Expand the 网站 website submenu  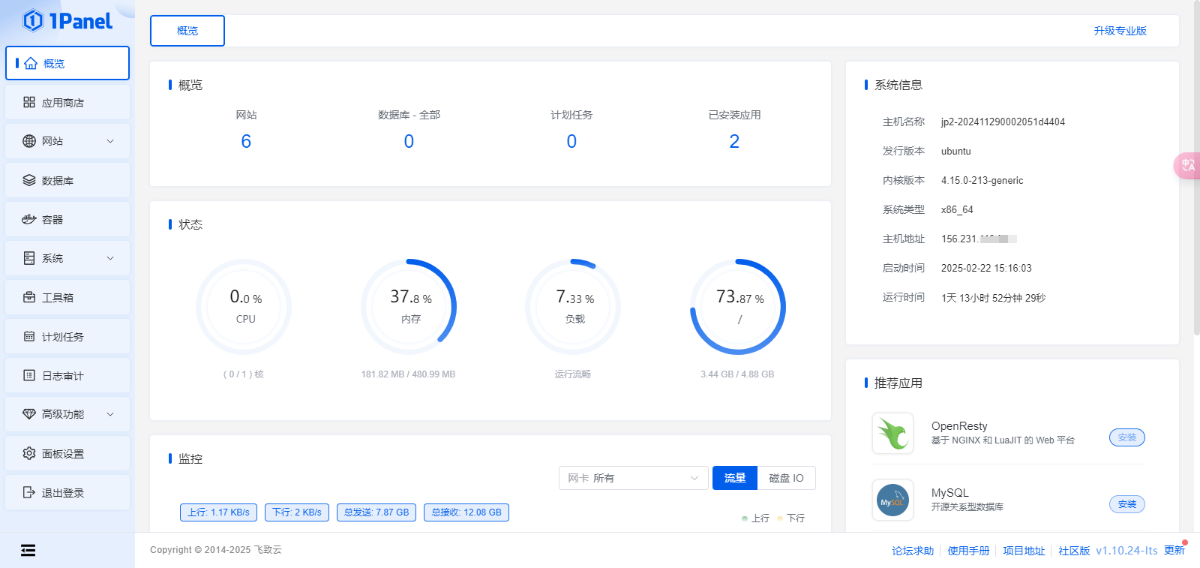click(110, 141)
